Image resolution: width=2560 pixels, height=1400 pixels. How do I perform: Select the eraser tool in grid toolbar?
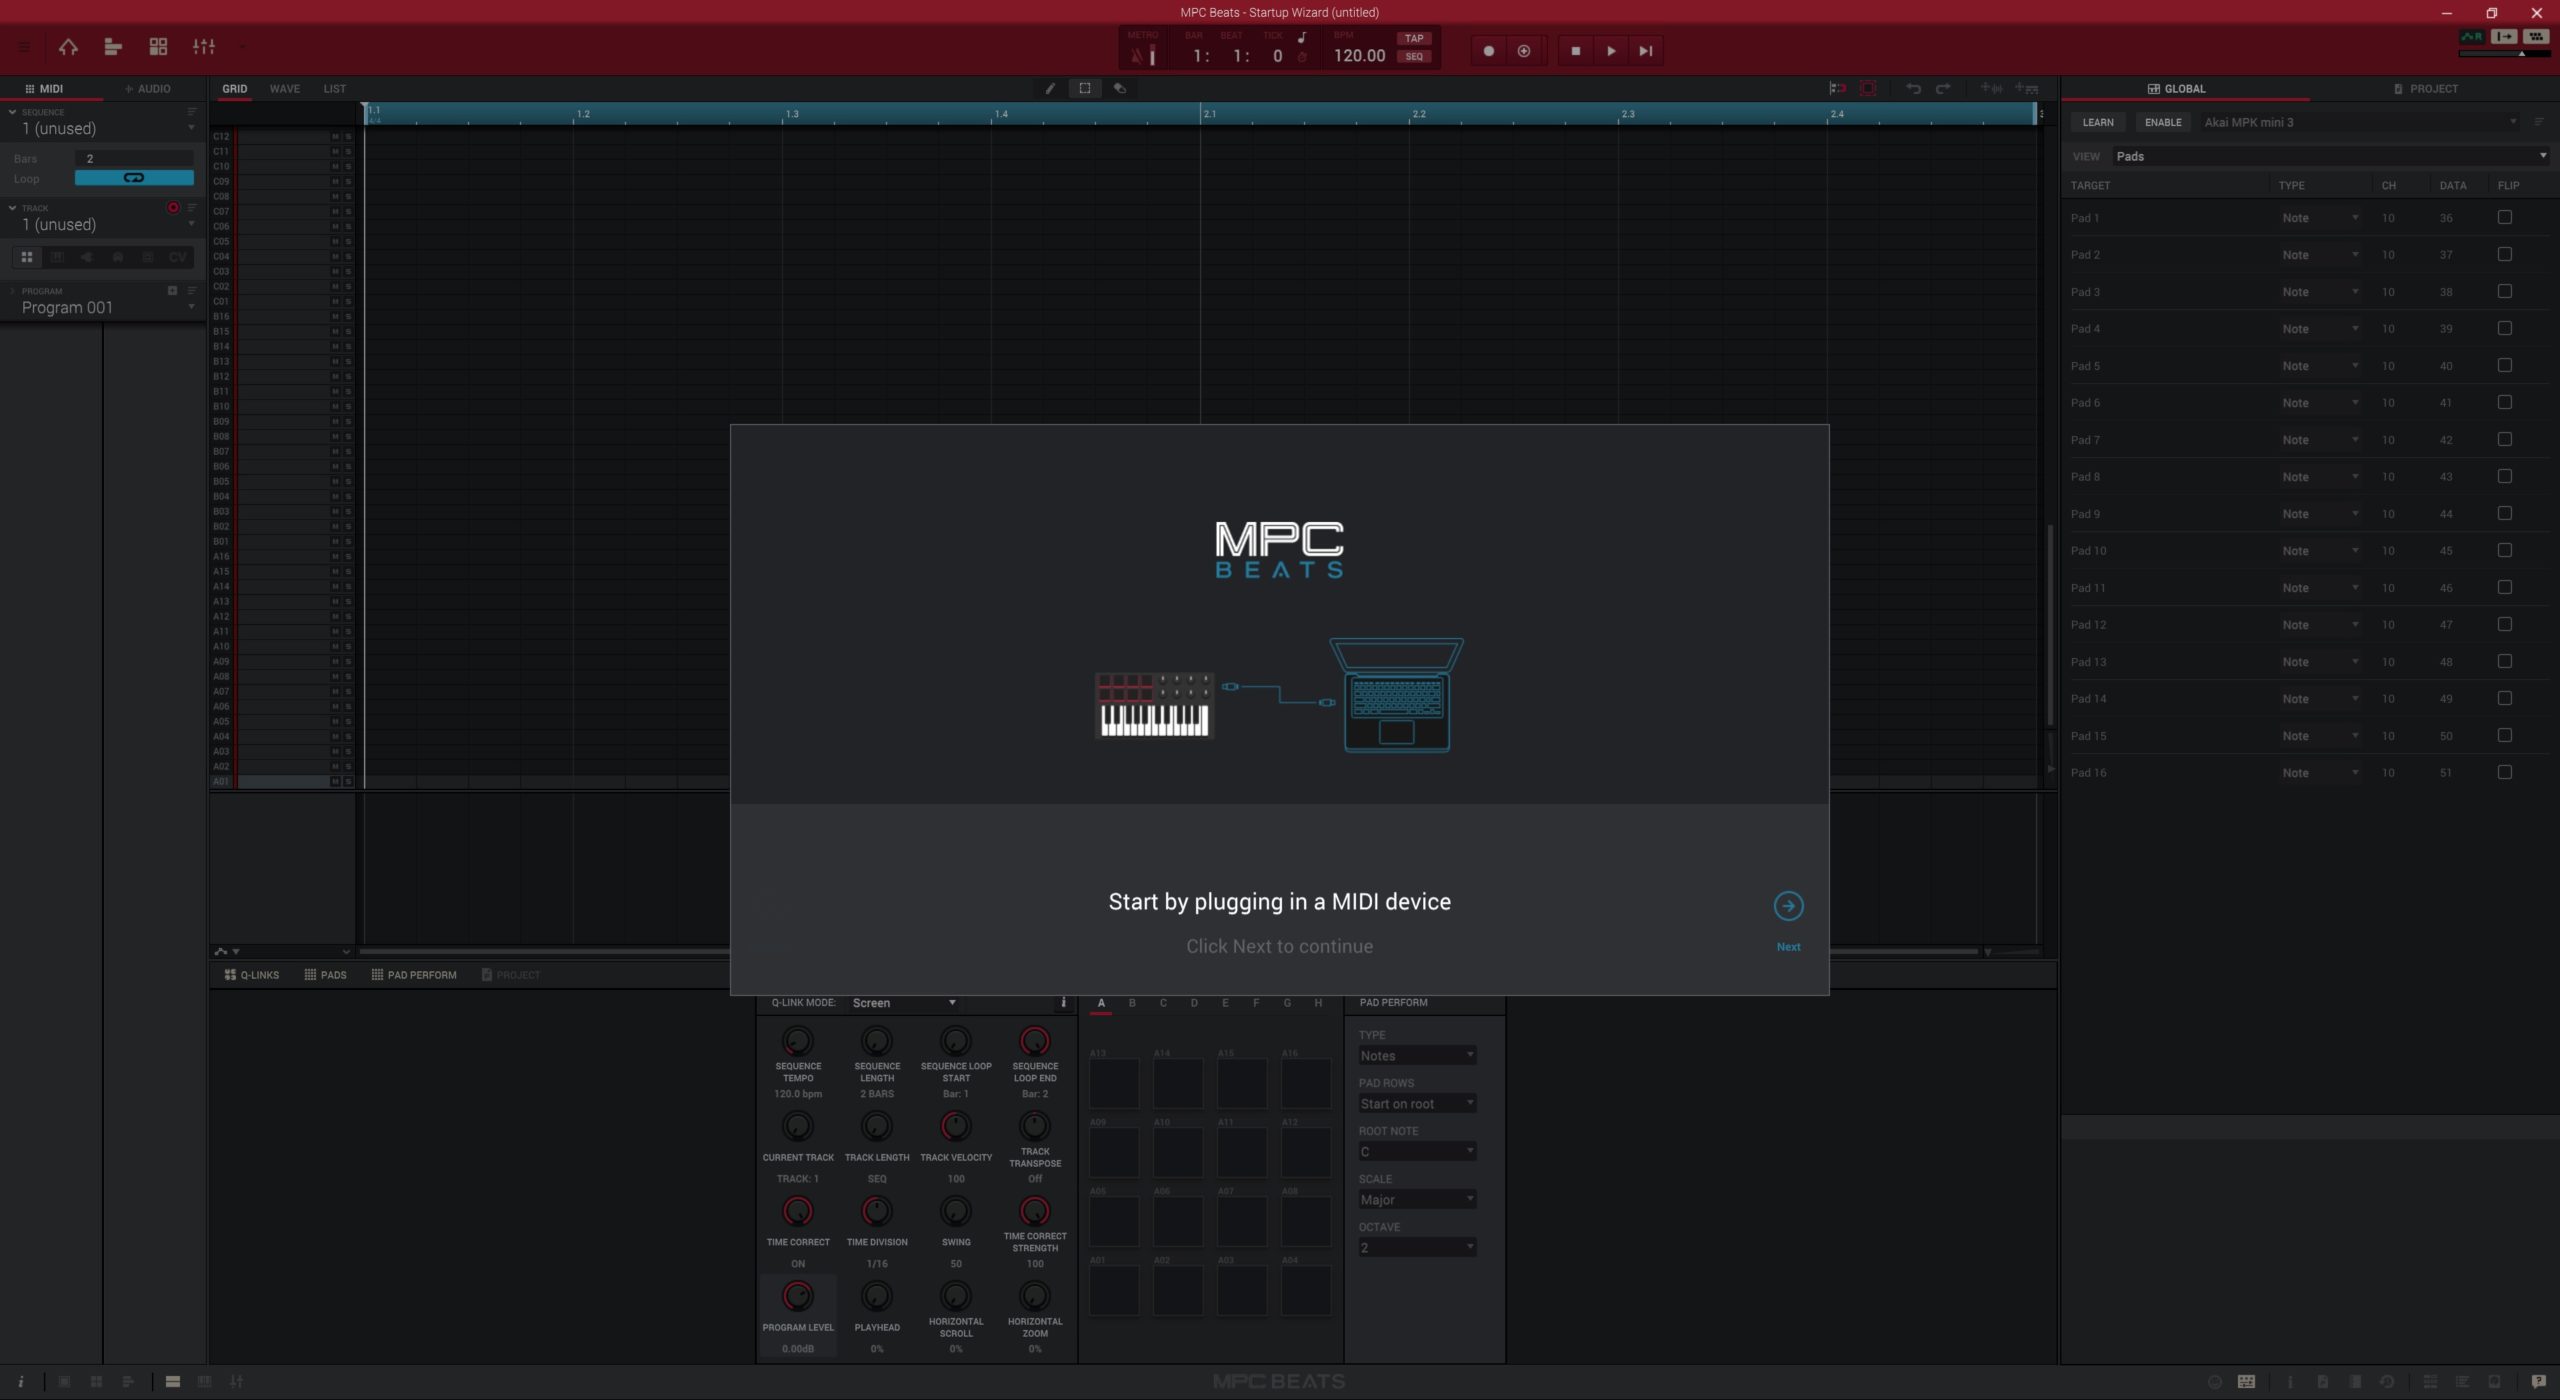pos(1120,89)
